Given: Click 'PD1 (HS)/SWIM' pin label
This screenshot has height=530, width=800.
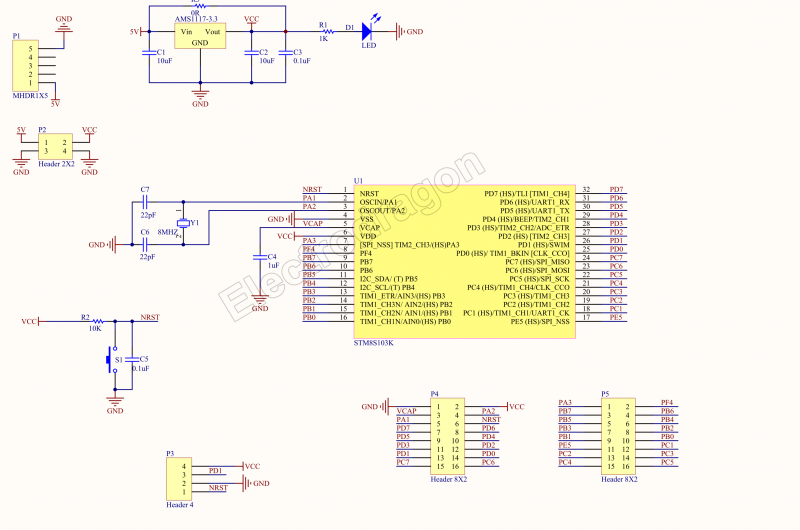Looking at the screenshot, I should pyautogui.click(x=543, y=244).
